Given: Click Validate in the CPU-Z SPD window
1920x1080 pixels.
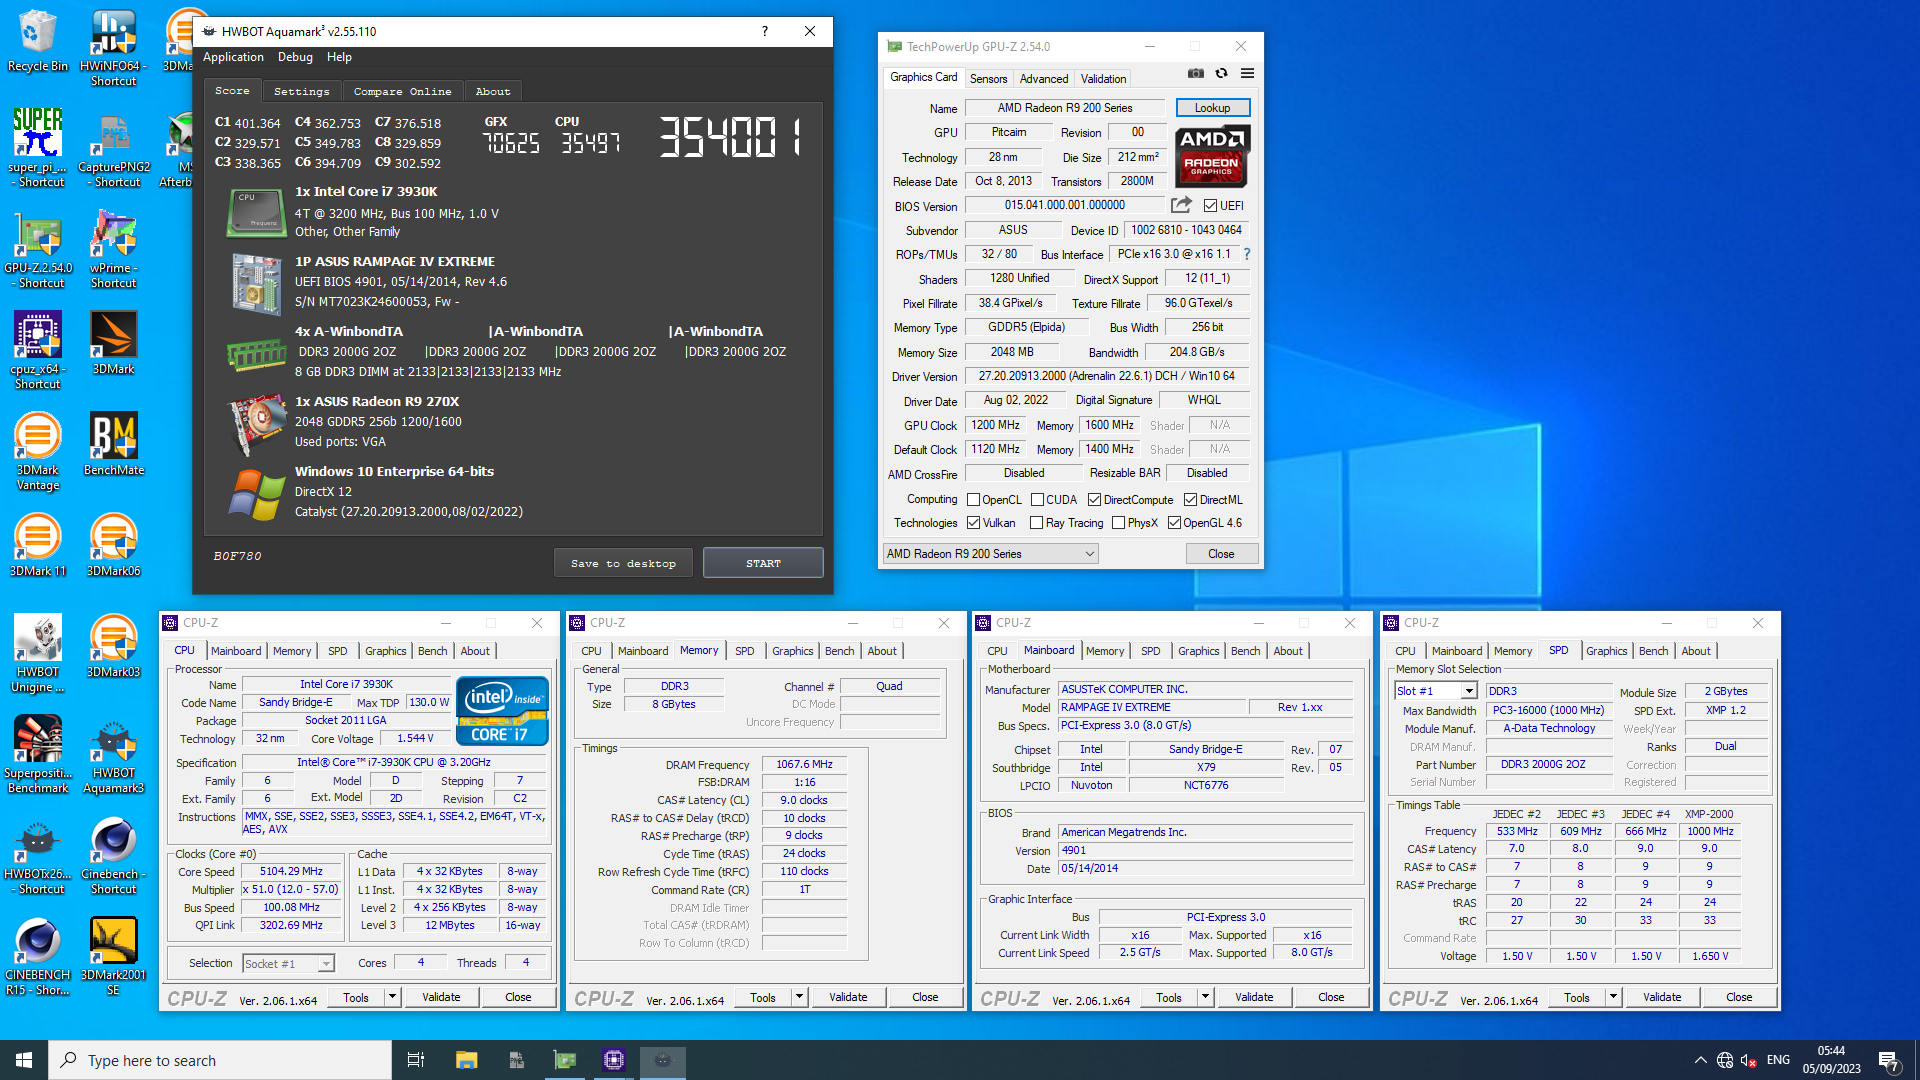Looking at the screenshot, I should [1662, 997].
